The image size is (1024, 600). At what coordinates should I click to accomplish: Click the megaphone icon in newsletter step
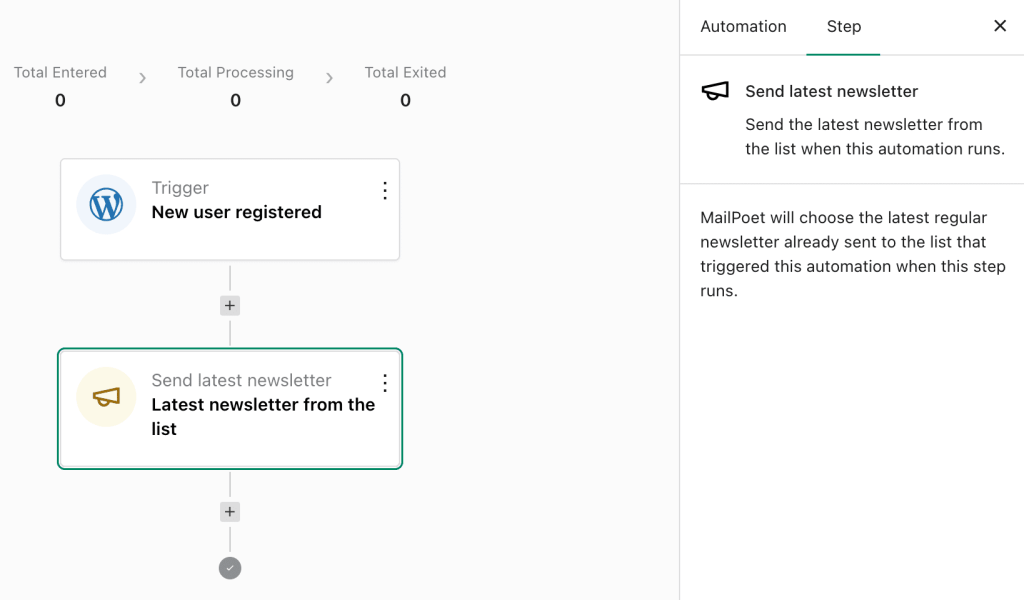tap(106, 396)
